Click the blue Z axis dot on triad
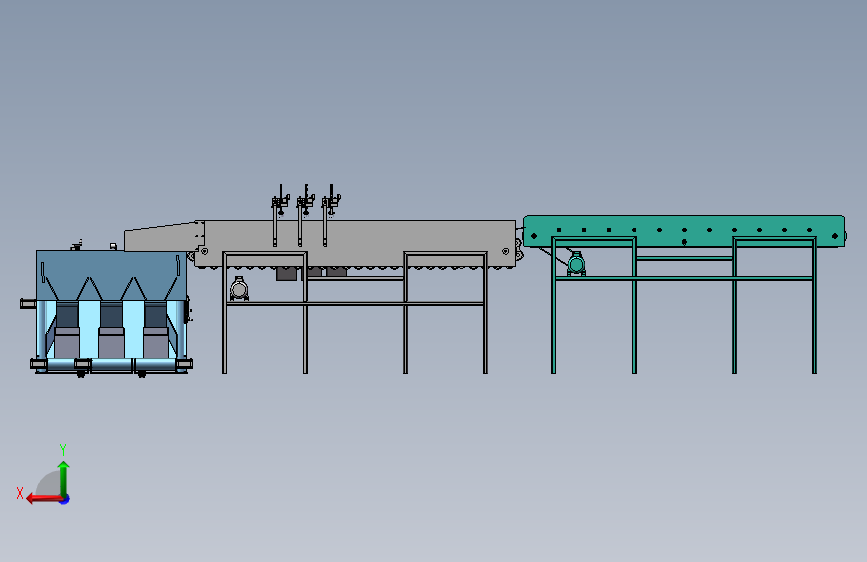 [65, 500]
